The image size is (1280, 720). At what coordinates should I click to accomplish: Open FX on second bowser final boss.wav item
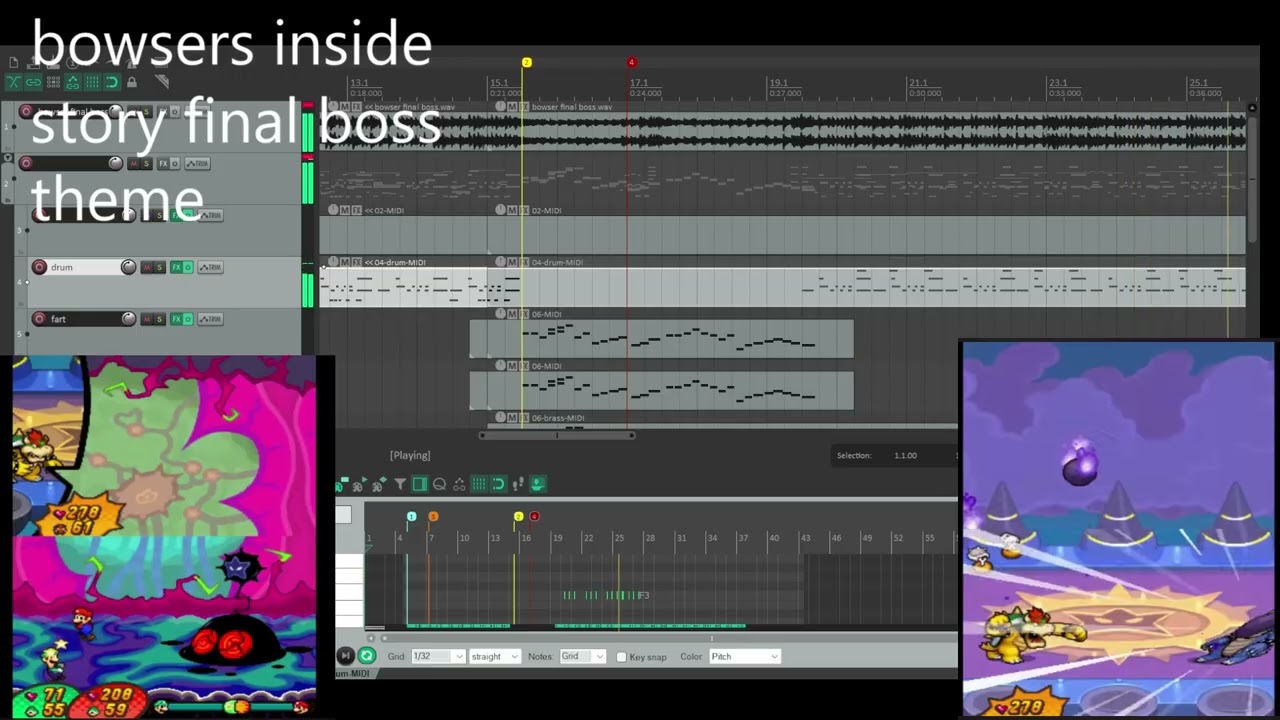point(524,106)
